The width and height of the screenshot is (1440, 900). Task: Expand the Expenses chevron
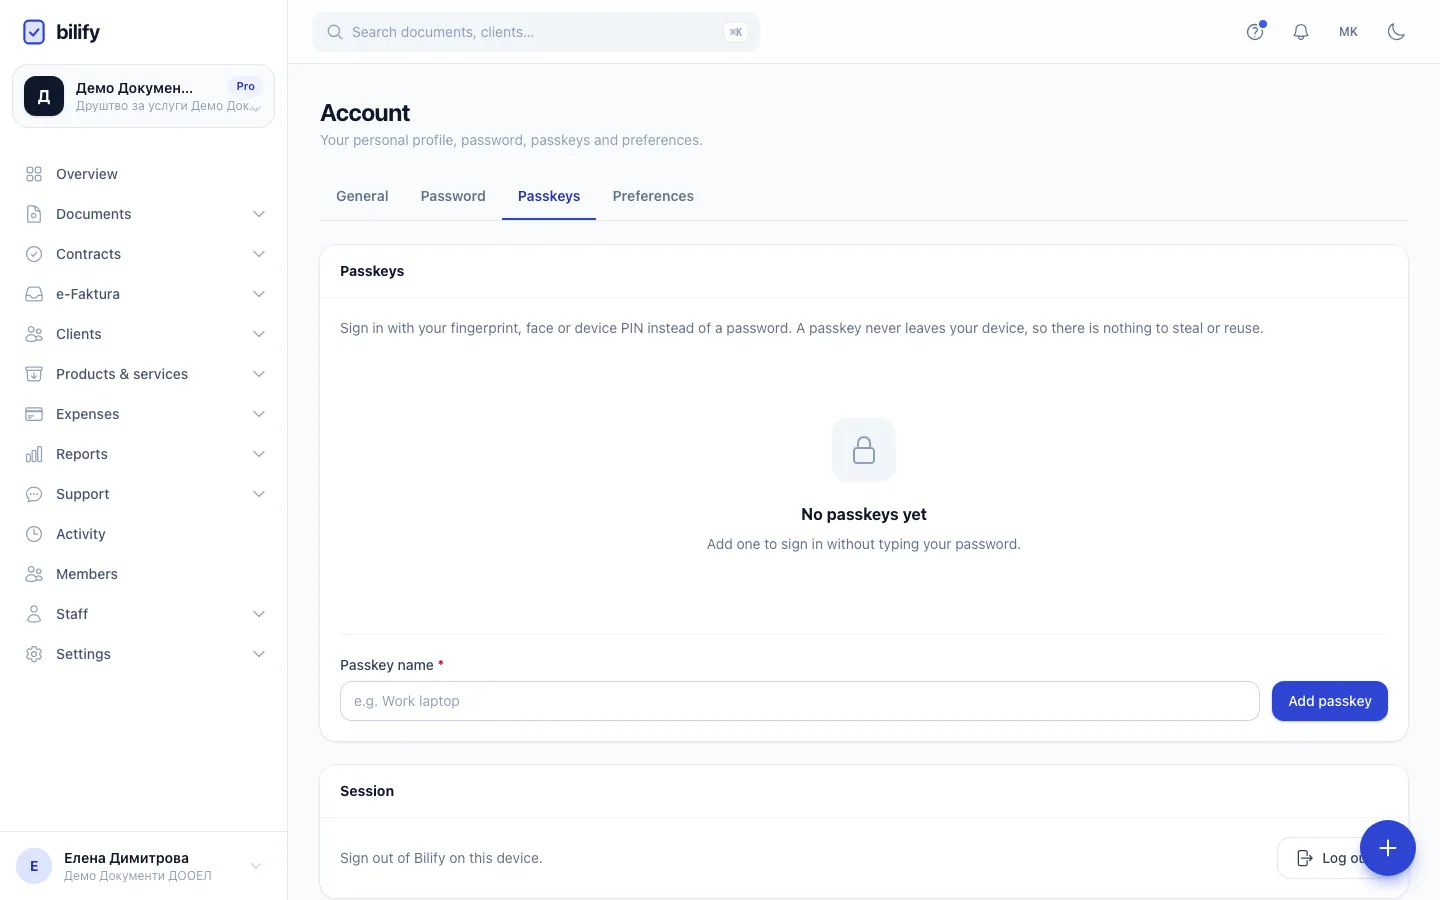click(x=259, y=414)
